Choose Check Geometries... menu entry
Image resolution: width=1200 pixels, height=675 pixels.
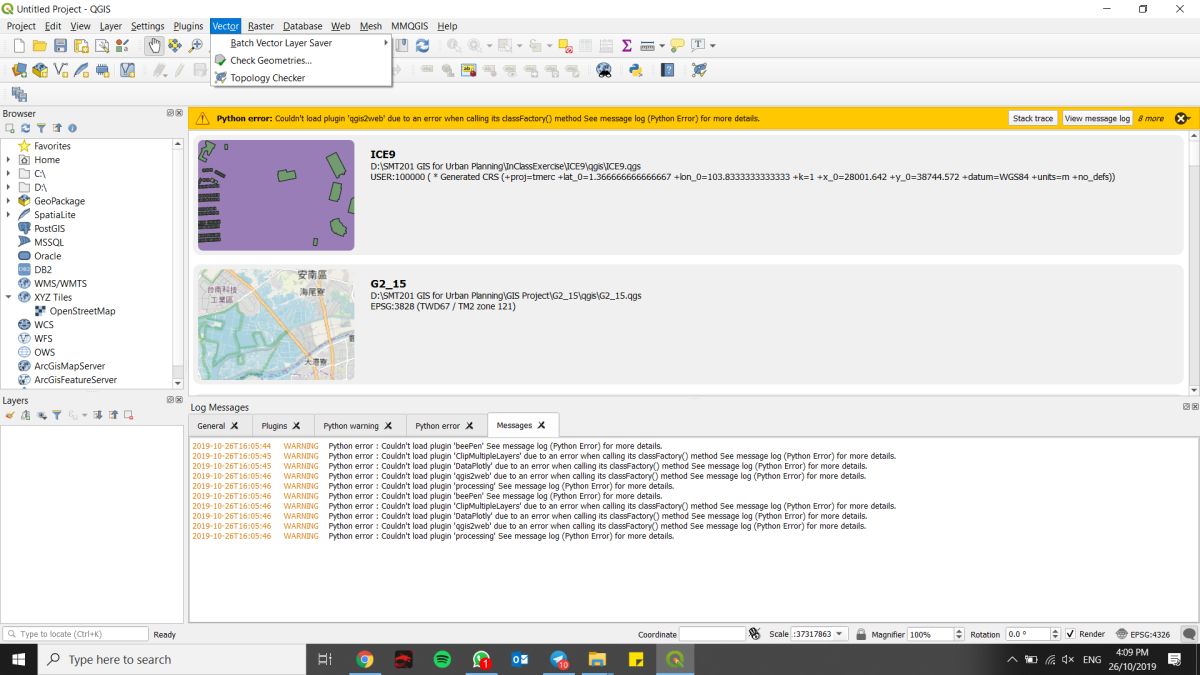point(301,60)
